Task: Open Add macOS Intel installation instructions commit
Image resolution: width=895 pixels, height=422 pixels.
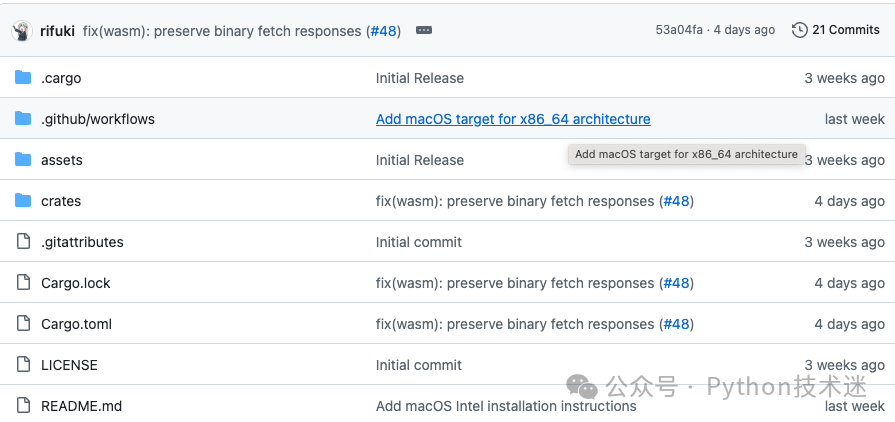Action: point(506,407)
